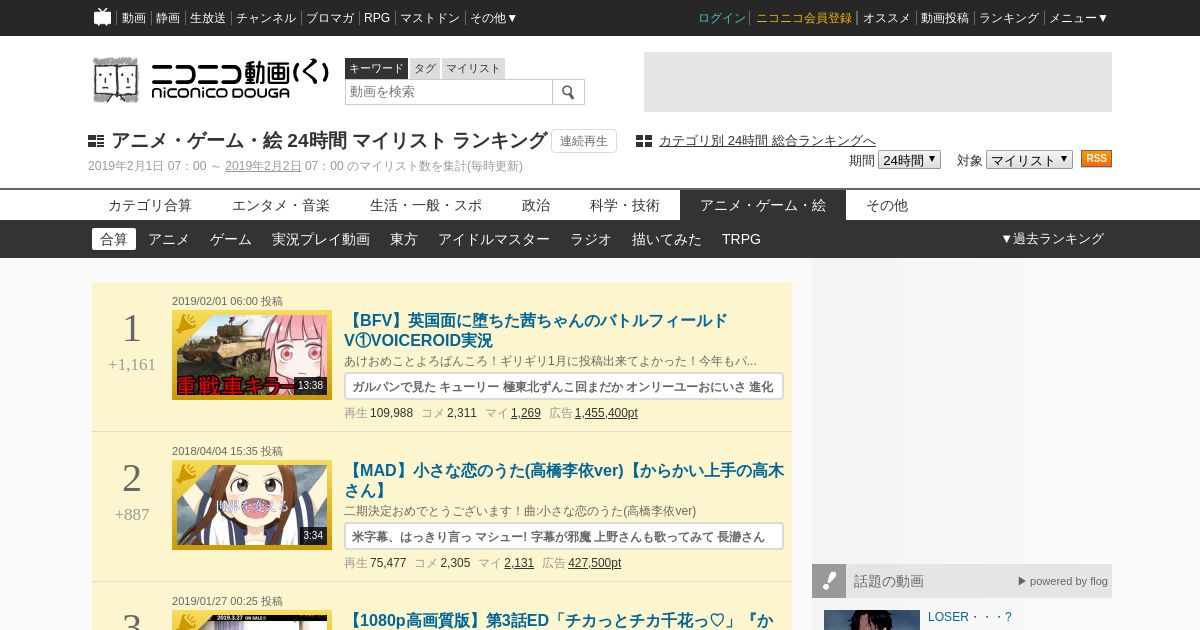Select アイドルマスター subcategory

(494, 239)
